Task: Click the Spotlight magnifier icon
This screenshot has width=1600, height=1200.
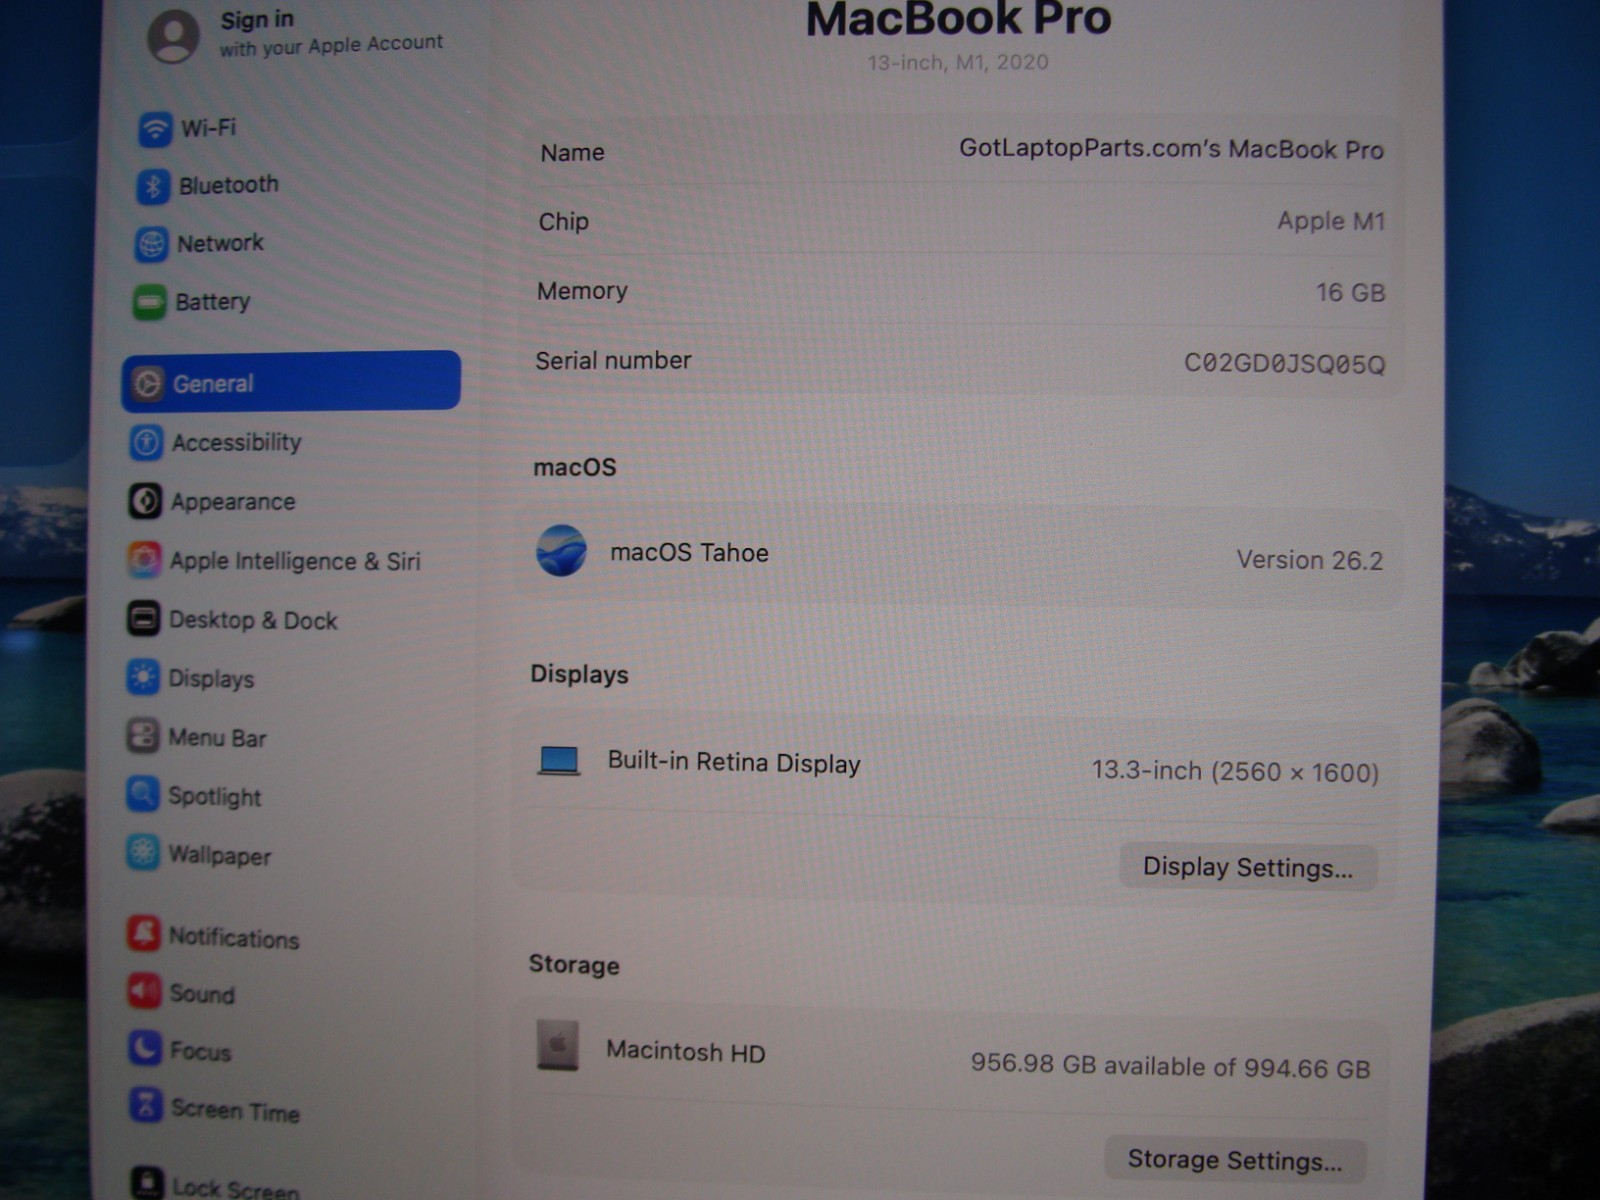Action: 143,795
